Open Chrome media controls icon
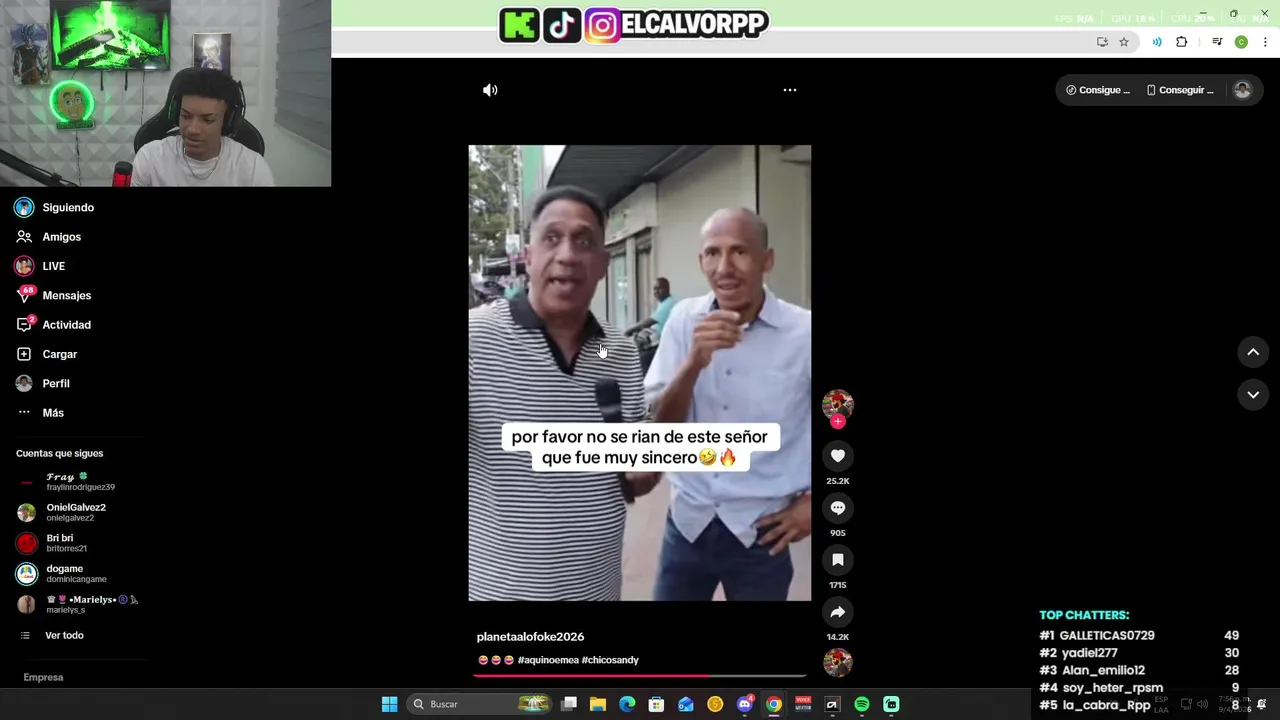 coord(1217,42)
